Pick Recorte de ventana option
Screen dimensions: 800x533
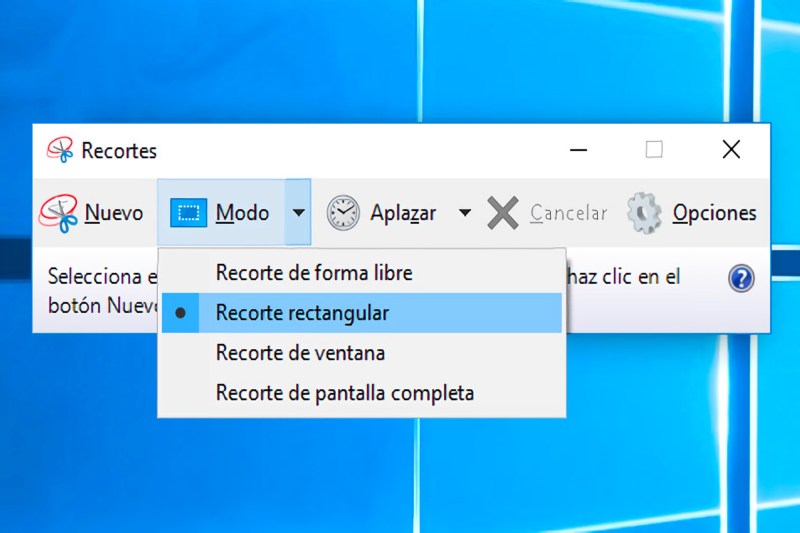click(300, 353)
